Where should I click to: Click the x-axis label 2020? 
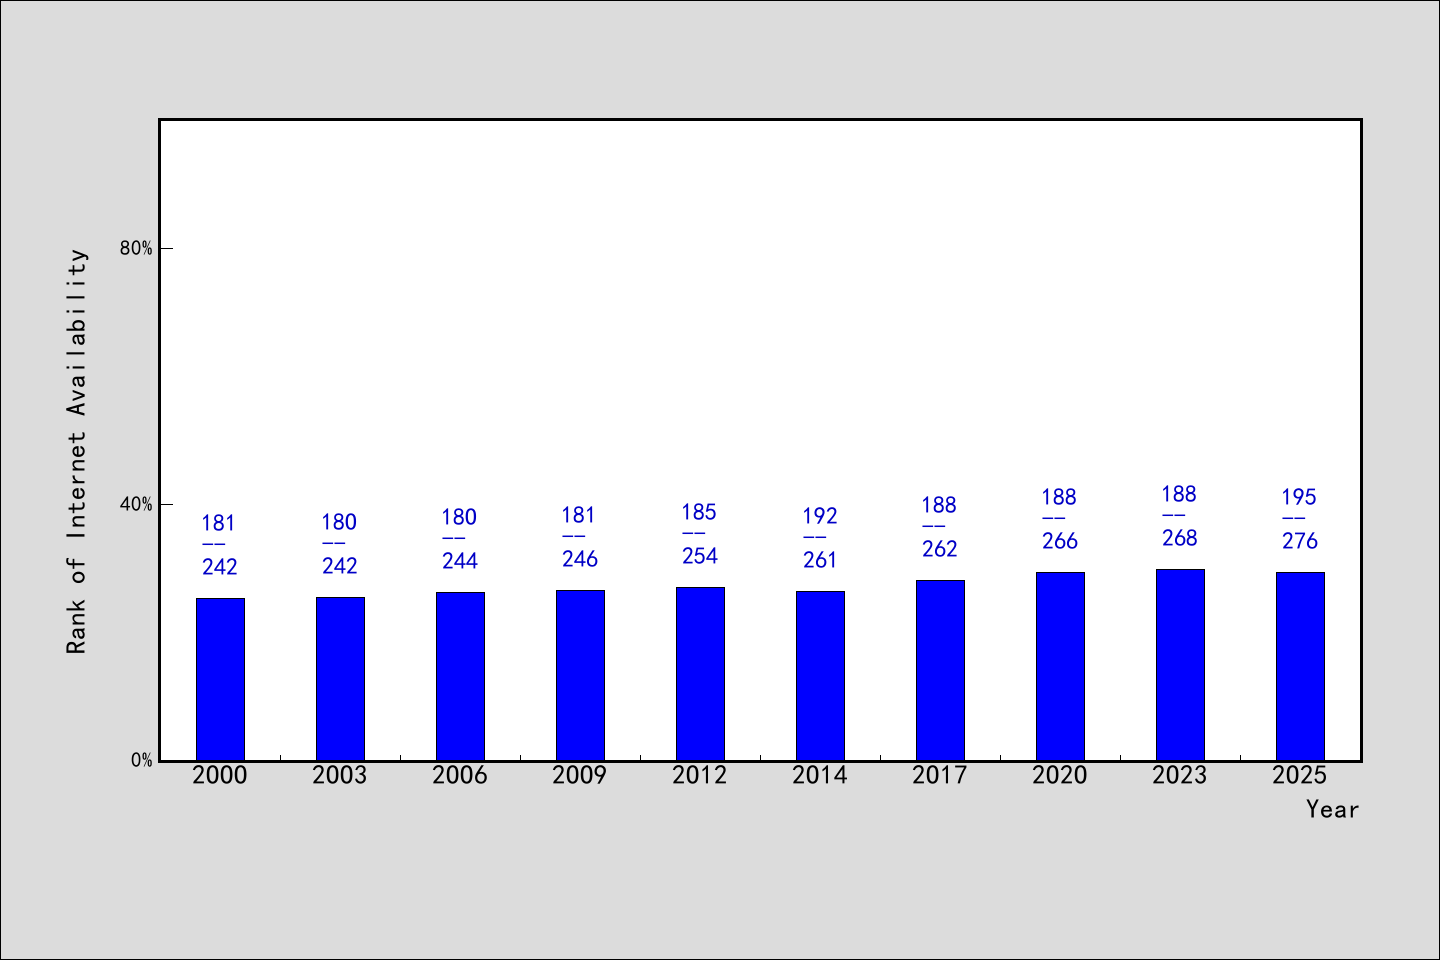coord(1060,775)
